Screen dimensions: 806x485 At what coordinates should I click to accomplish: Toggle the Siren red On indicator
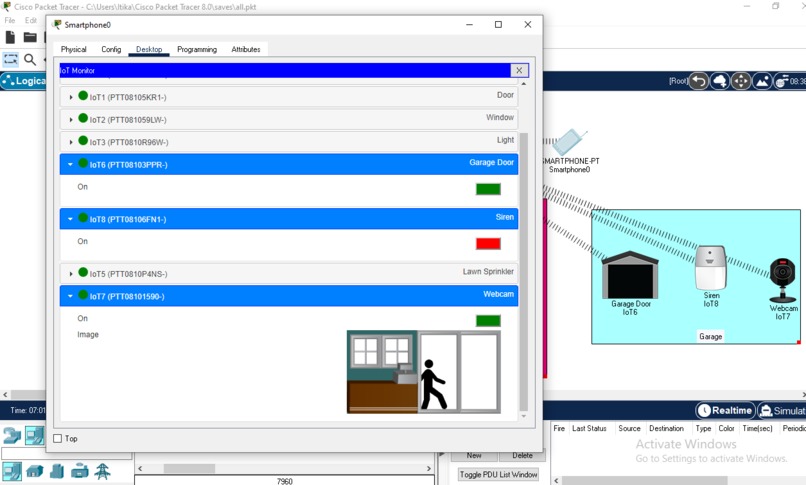coord(488,244)
